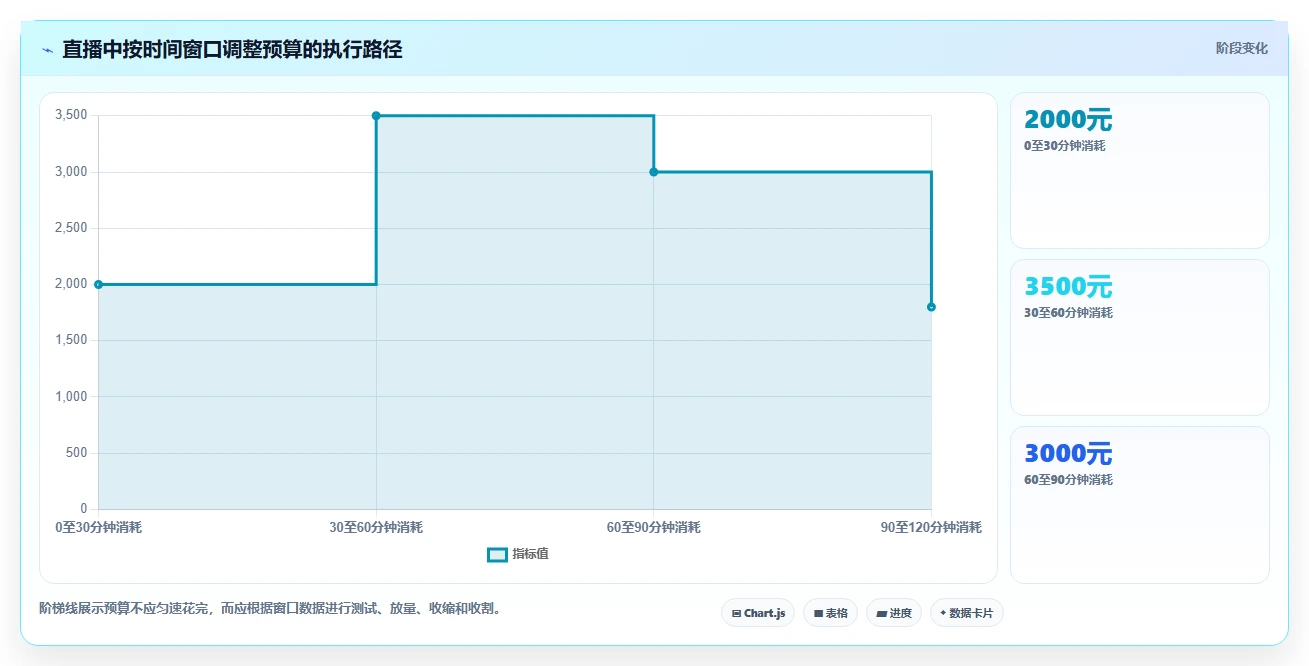Click the sparkle icon in 数据卡片 tag

(x=943, y=613)
